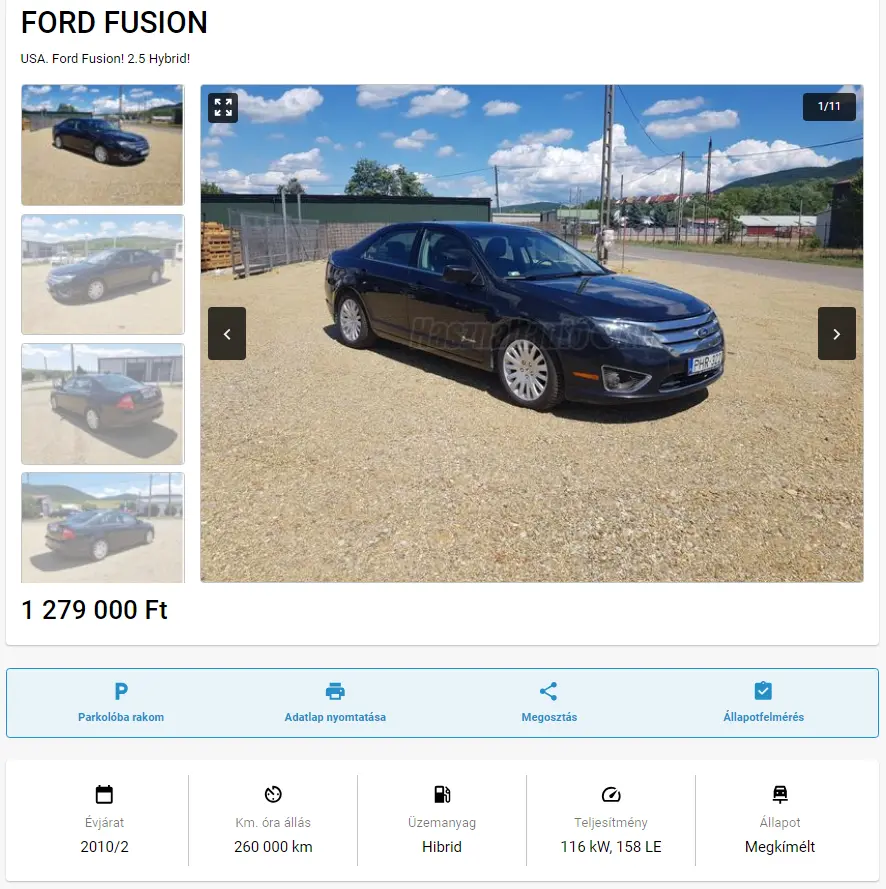Select the fourth thumbnail showing car side-rear
Screen dimensions: 886x889
103,527
